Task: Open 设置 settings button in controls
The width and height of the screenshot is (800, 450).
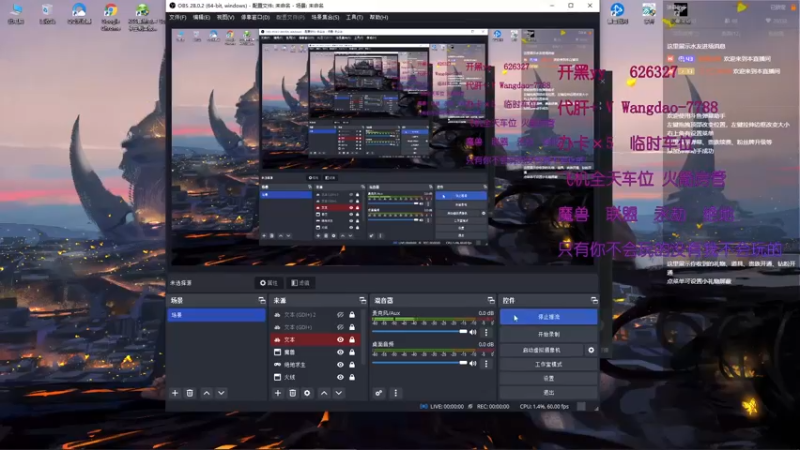Action: [x=548, y=379]
